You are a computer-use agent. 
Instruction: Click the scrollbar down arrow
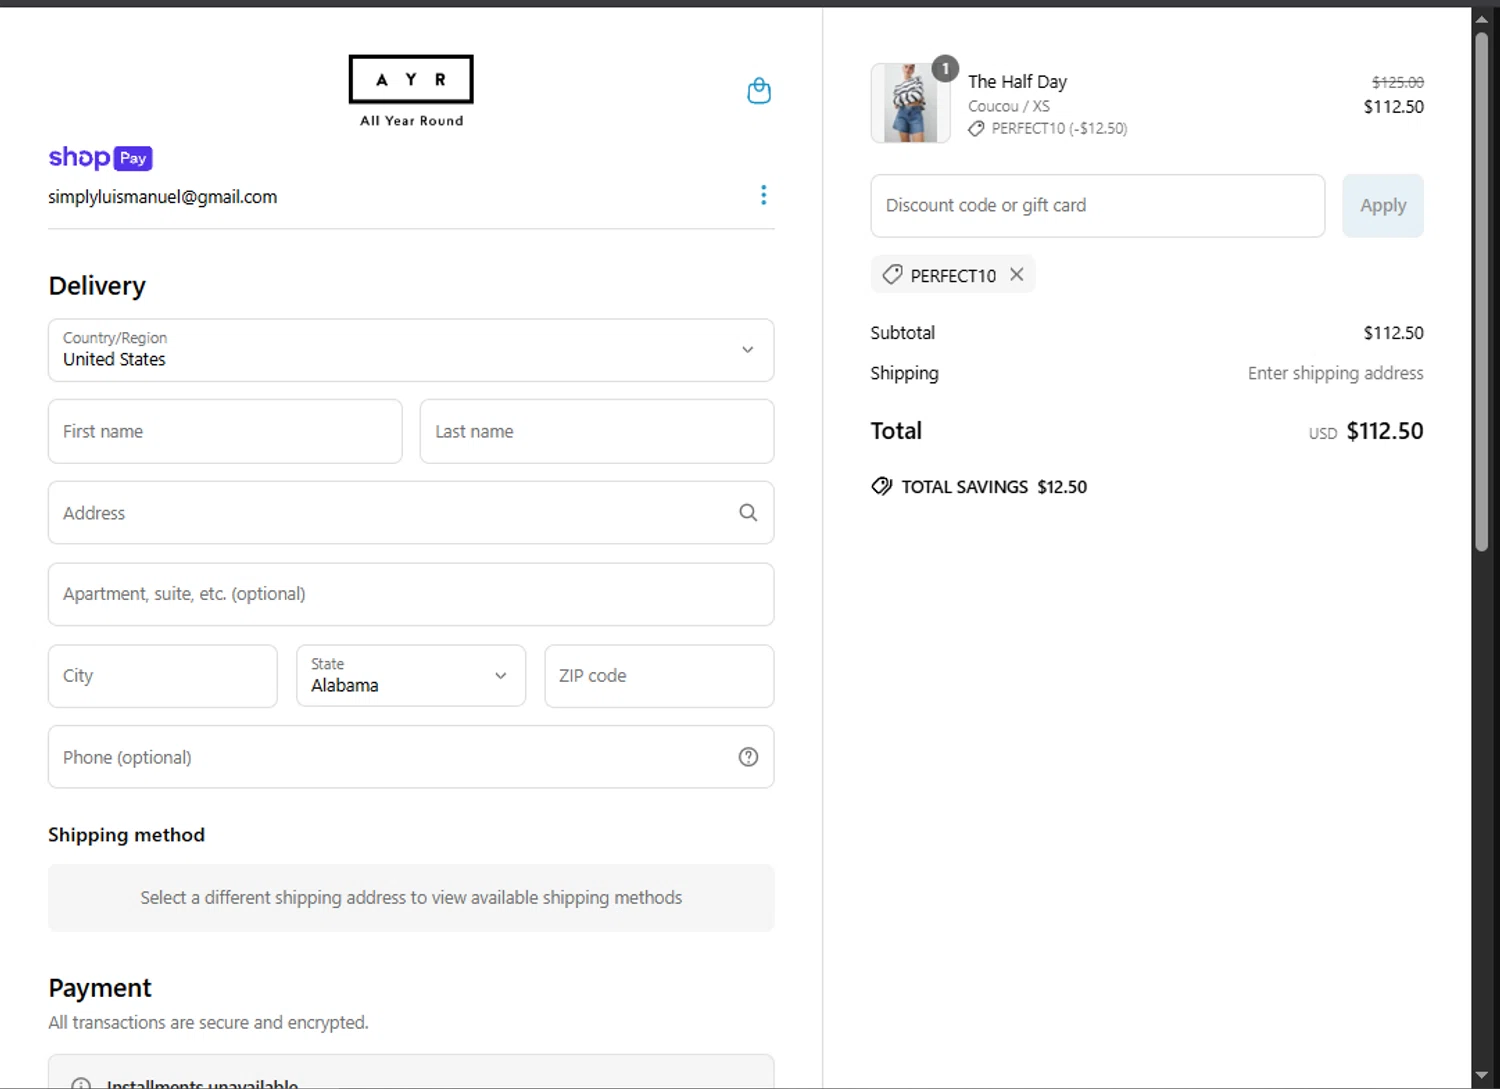pyautogui.click(x=1481, y=1076)
